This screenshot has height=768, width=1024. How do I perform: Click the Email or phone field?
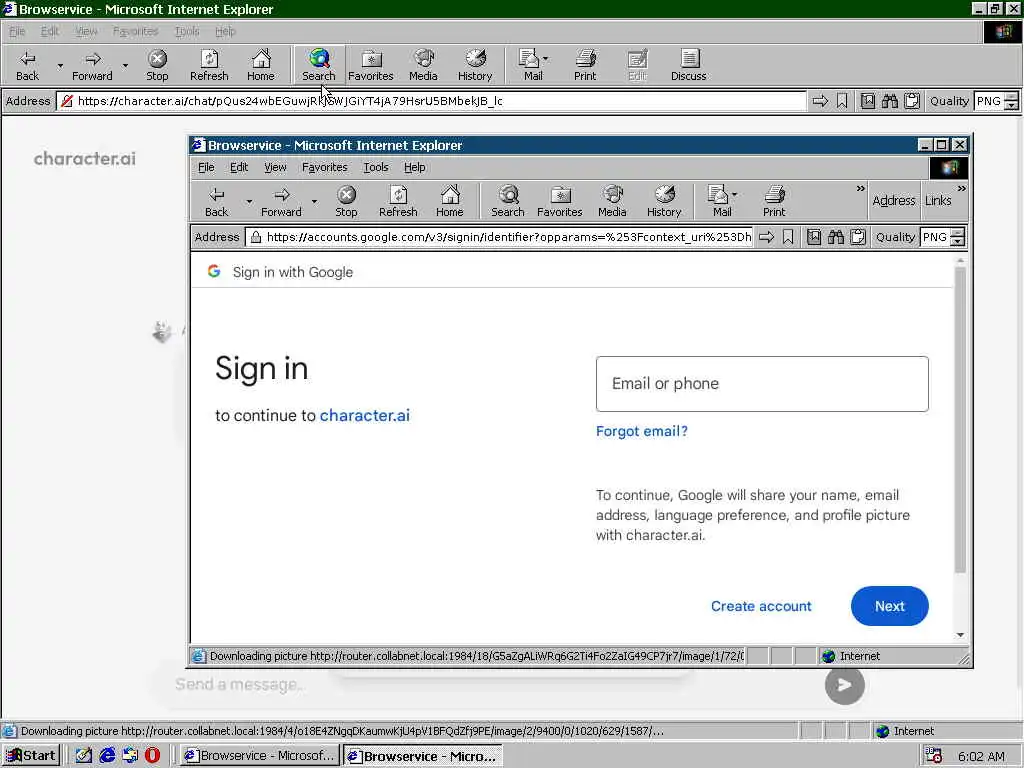click(762, 384)
